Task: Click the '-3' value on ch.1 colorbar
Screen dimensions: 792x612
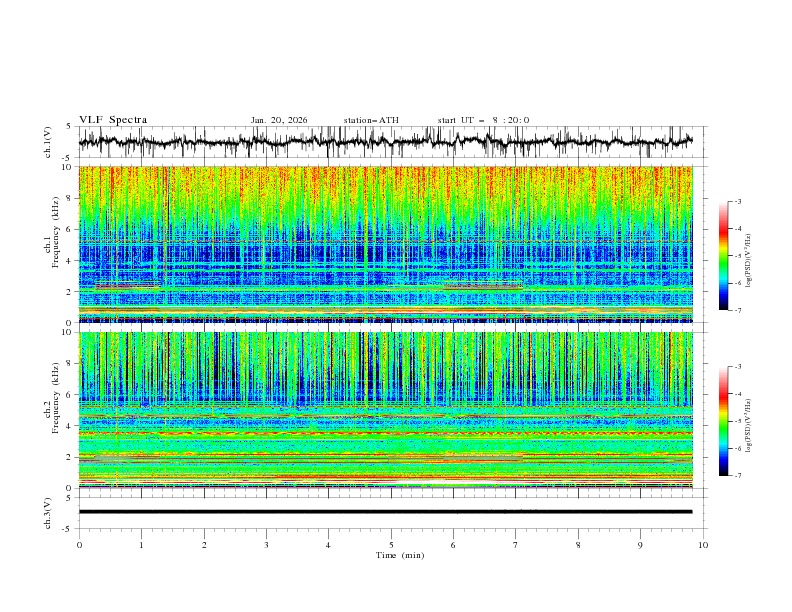Action: [x=737, y=201]
